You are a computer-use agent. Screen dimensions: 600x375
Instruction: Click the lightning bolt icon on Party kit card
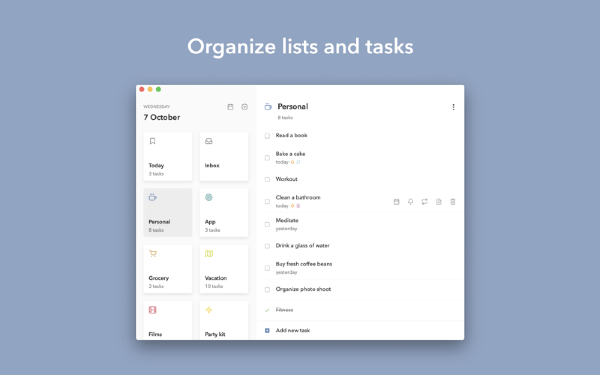[x=209, y=310]
